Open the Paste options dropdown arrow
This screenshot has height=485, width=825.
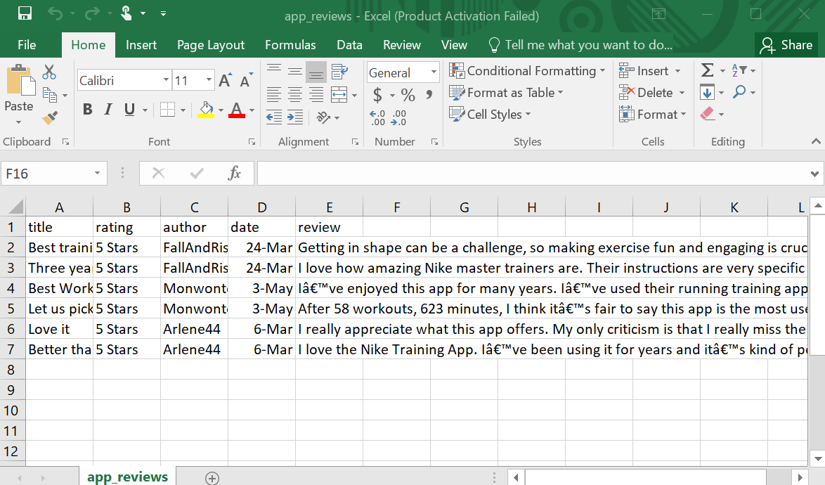(x=18, y=123)
